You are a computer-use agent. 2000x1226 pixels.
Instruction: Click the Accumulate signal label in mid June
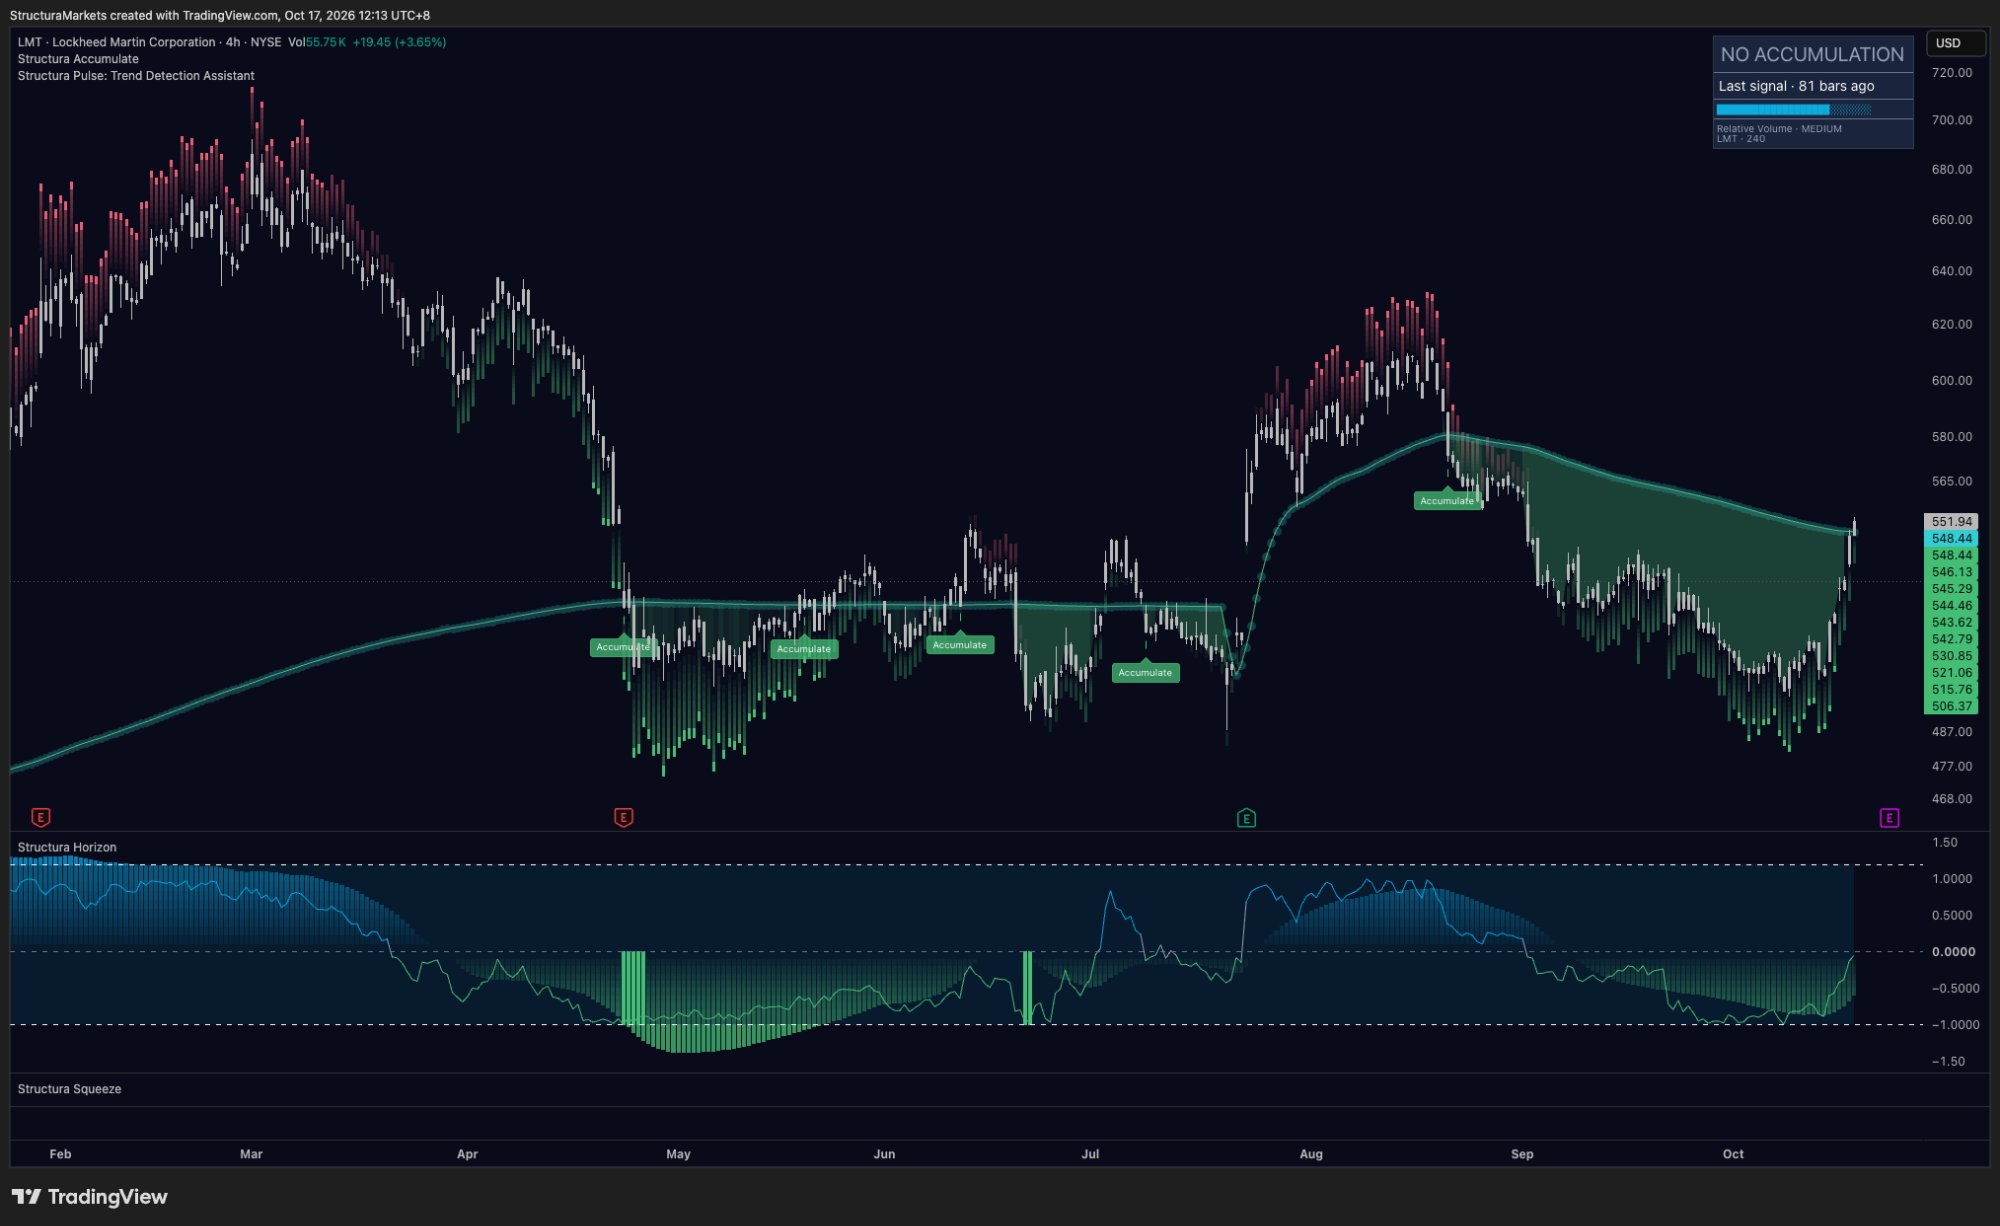(959, 645)
